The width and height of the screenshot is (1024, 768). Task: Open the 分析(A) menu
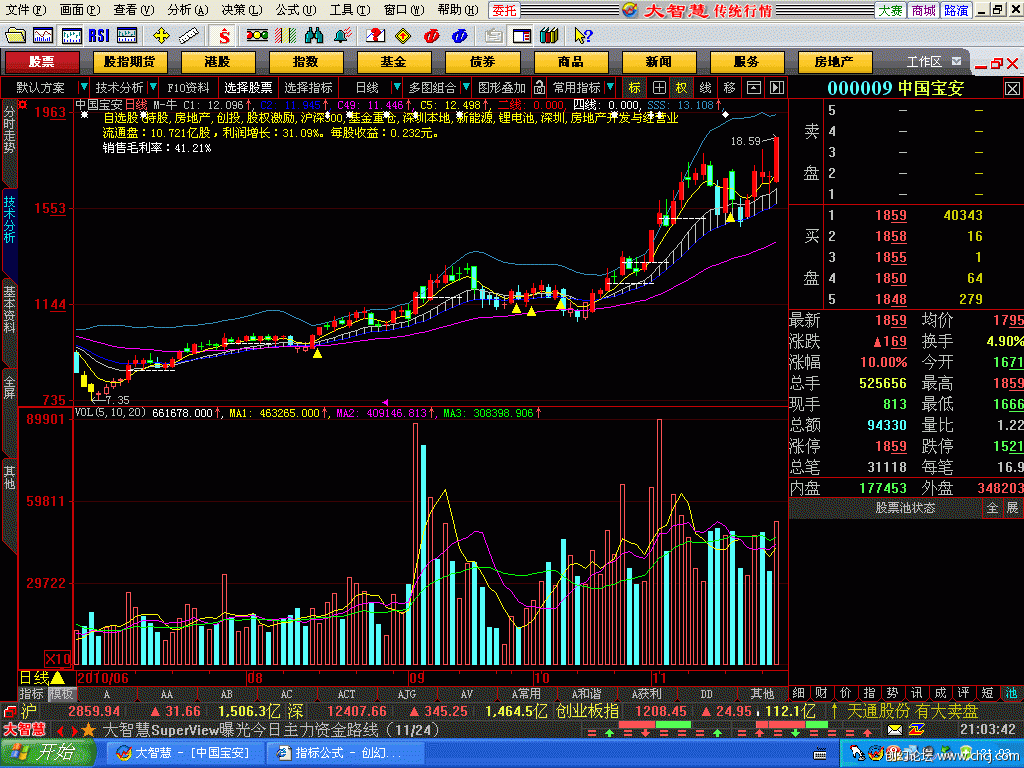[x=187, y=10]
